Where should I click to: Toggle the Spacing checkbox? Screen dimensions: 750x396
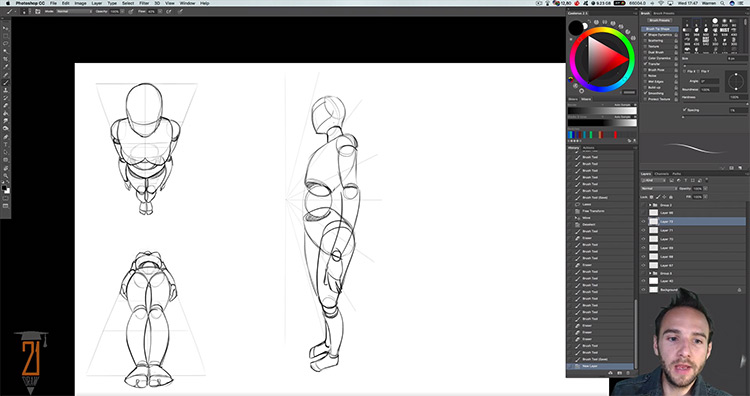point(684,110)
